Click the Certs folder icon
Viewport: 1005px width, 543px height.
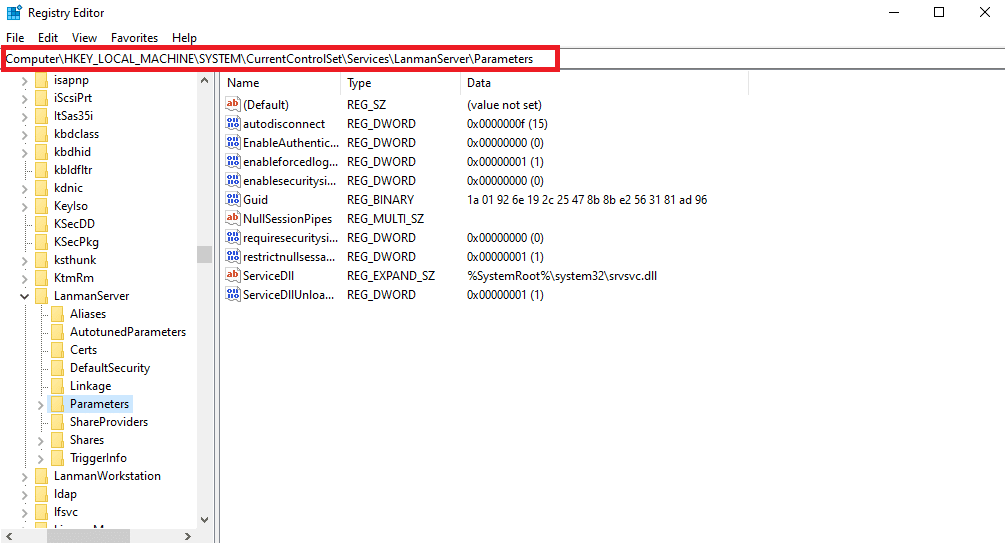[58, 349]
